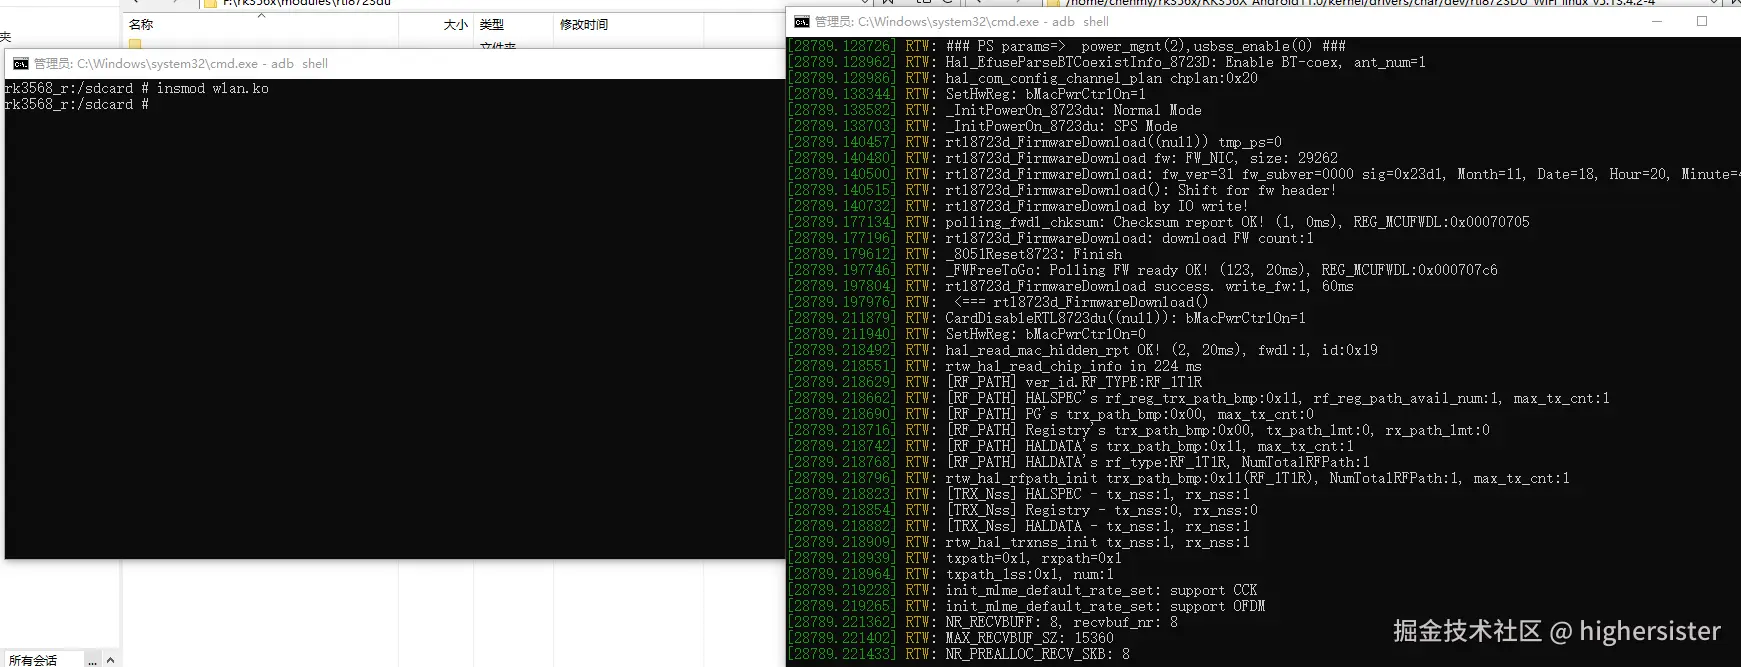Screen dimensions: 1741x667
Task: Click the cmd icon in the right adb shell window title bar
Action: [x=802, y=21]
